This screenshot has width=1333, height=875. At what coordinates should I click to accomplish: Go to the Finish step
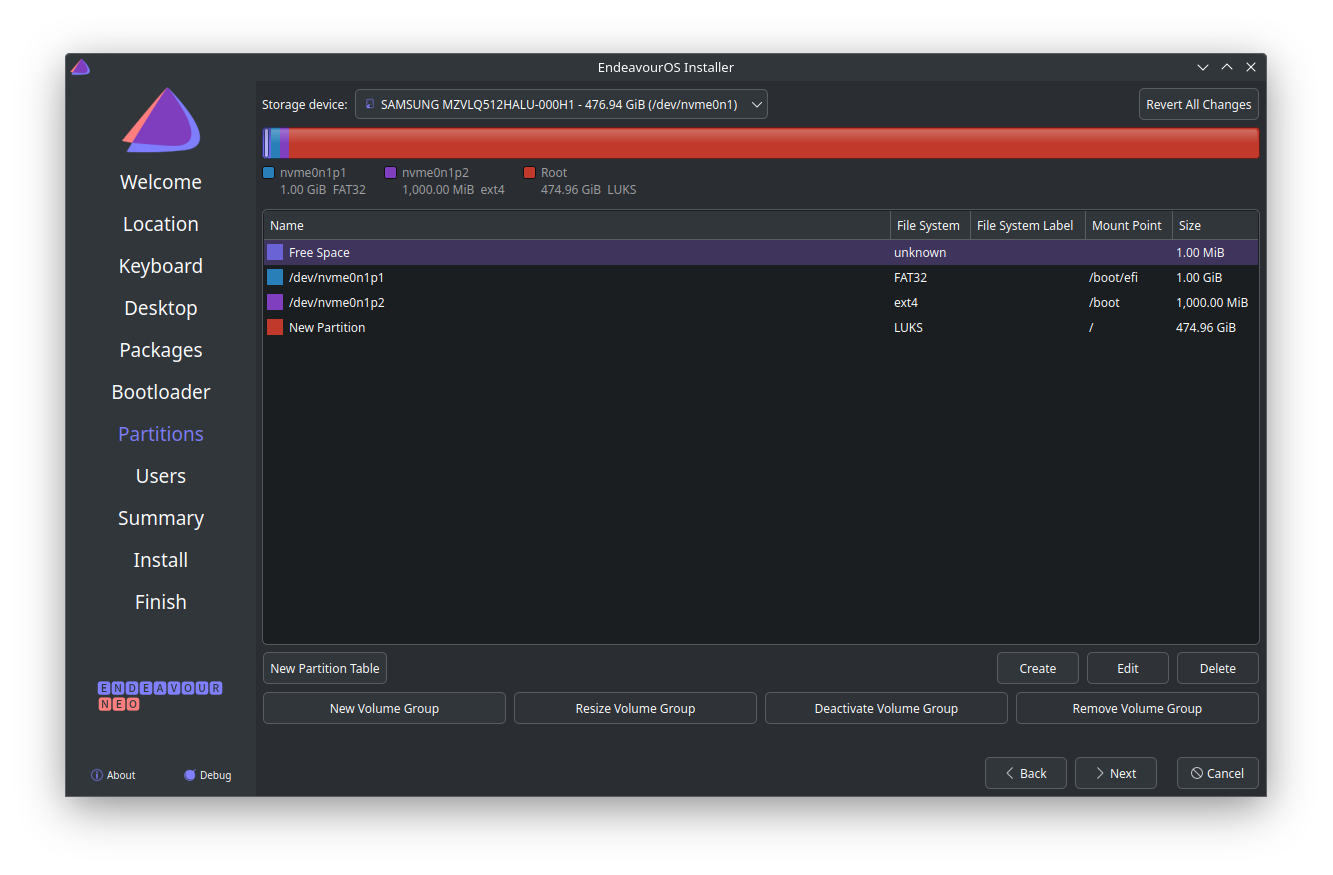click(161, 602)
